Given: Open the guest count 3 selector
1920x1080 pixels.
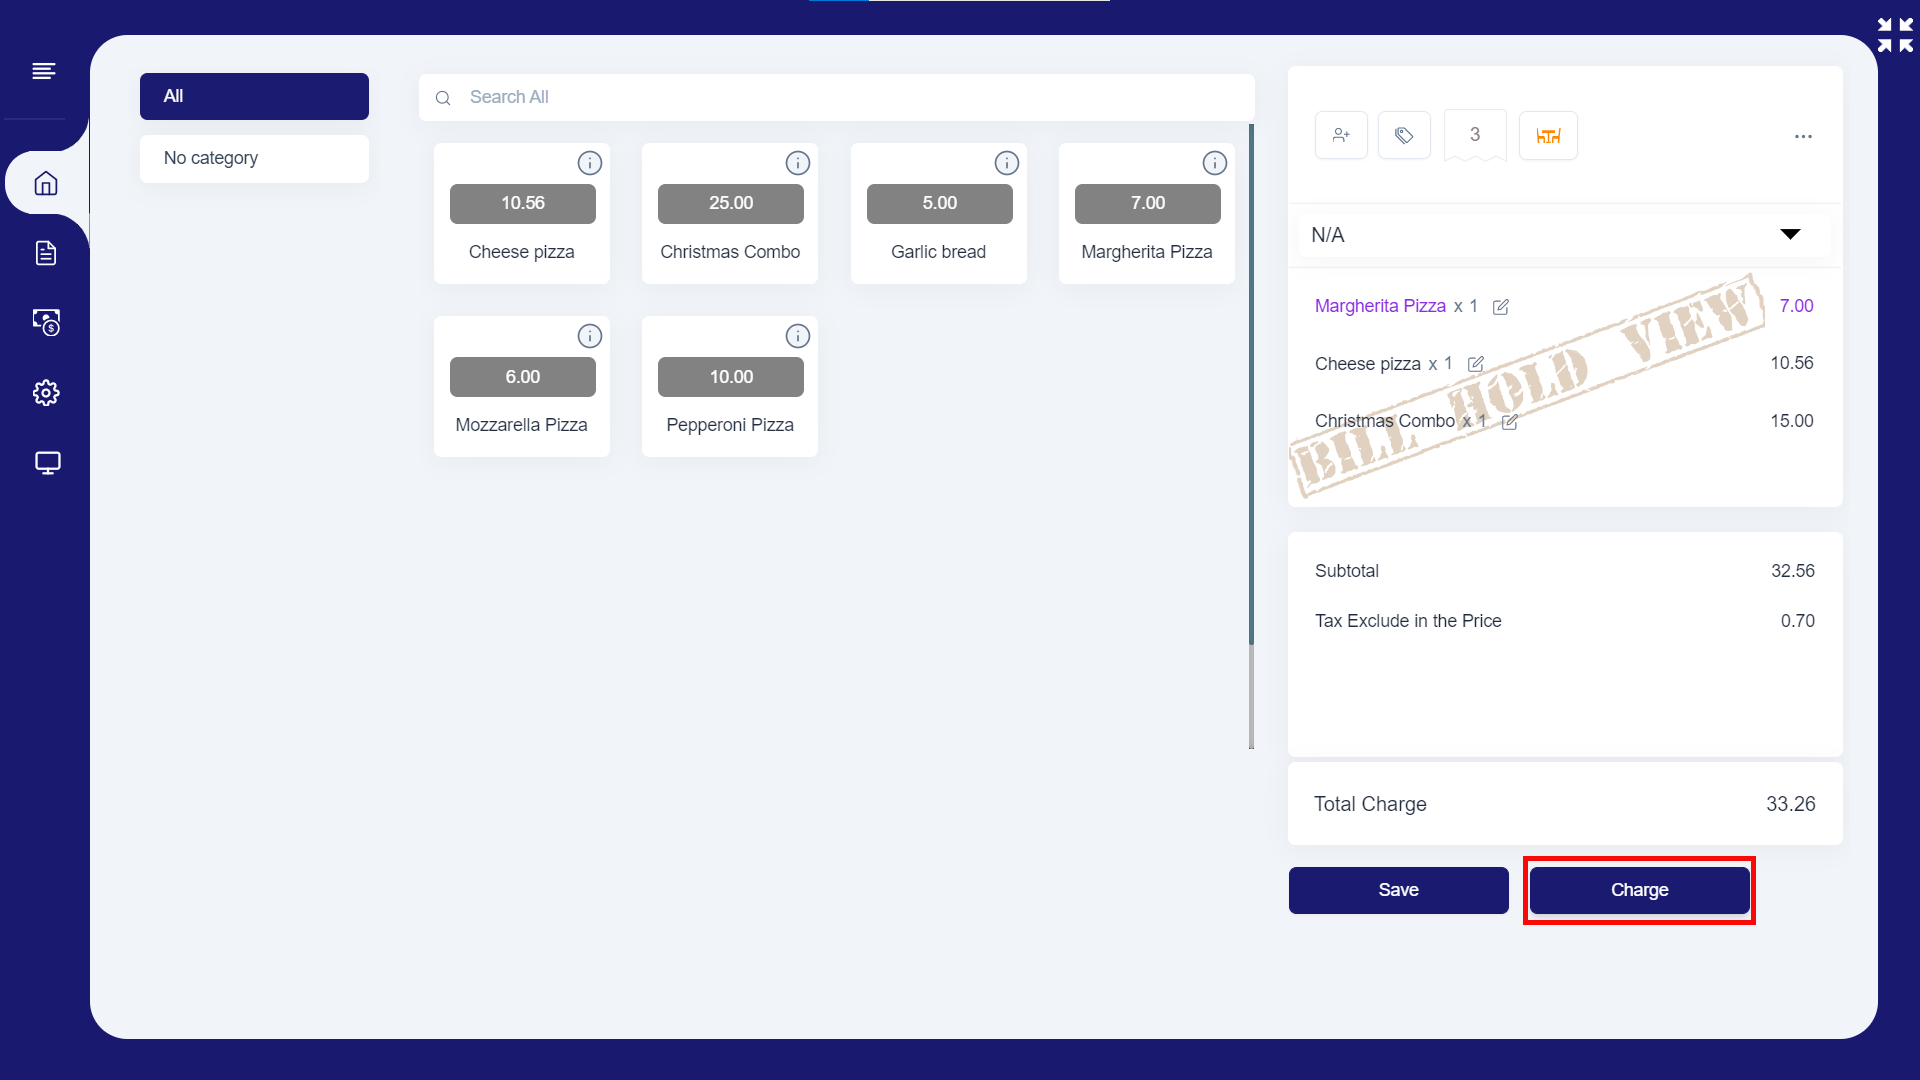Looking at the screenshot, I should [x=1475, y=135].
